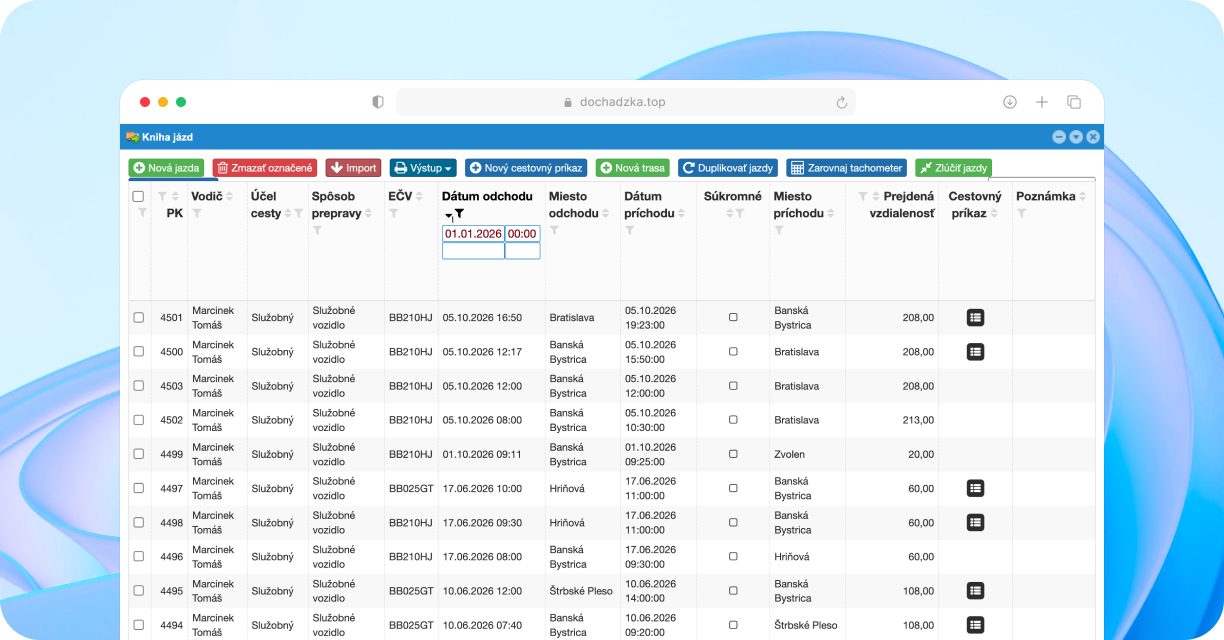Click the filter icon under Dátum príchodu
Image resolution: width=1224 pixels, height=640 pixels.
pos(630,231)
